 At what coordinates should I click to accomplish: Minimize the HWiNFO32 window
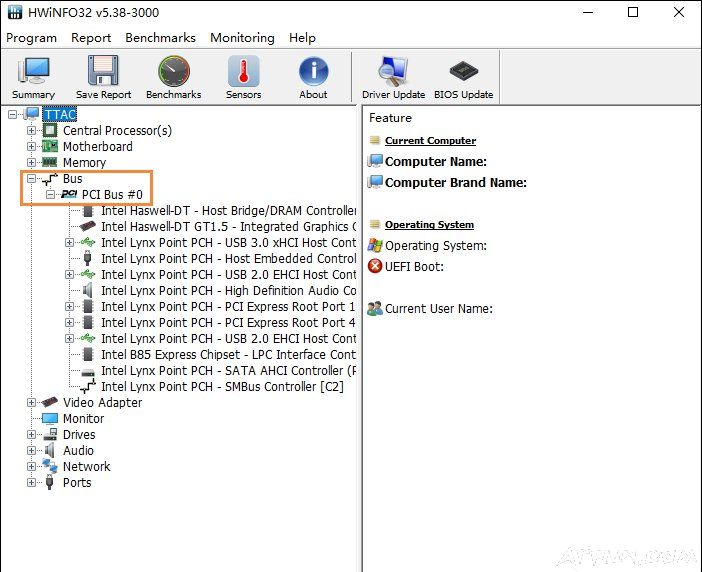click(588, 12)
